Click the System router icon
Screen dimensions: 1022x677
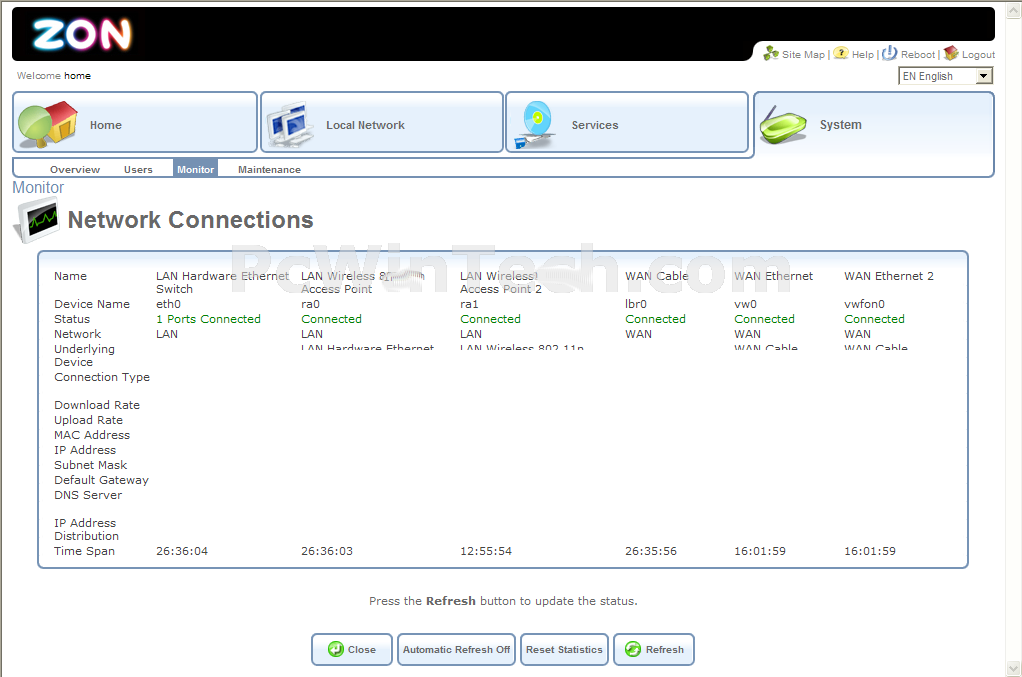click(x=783, y=125)
